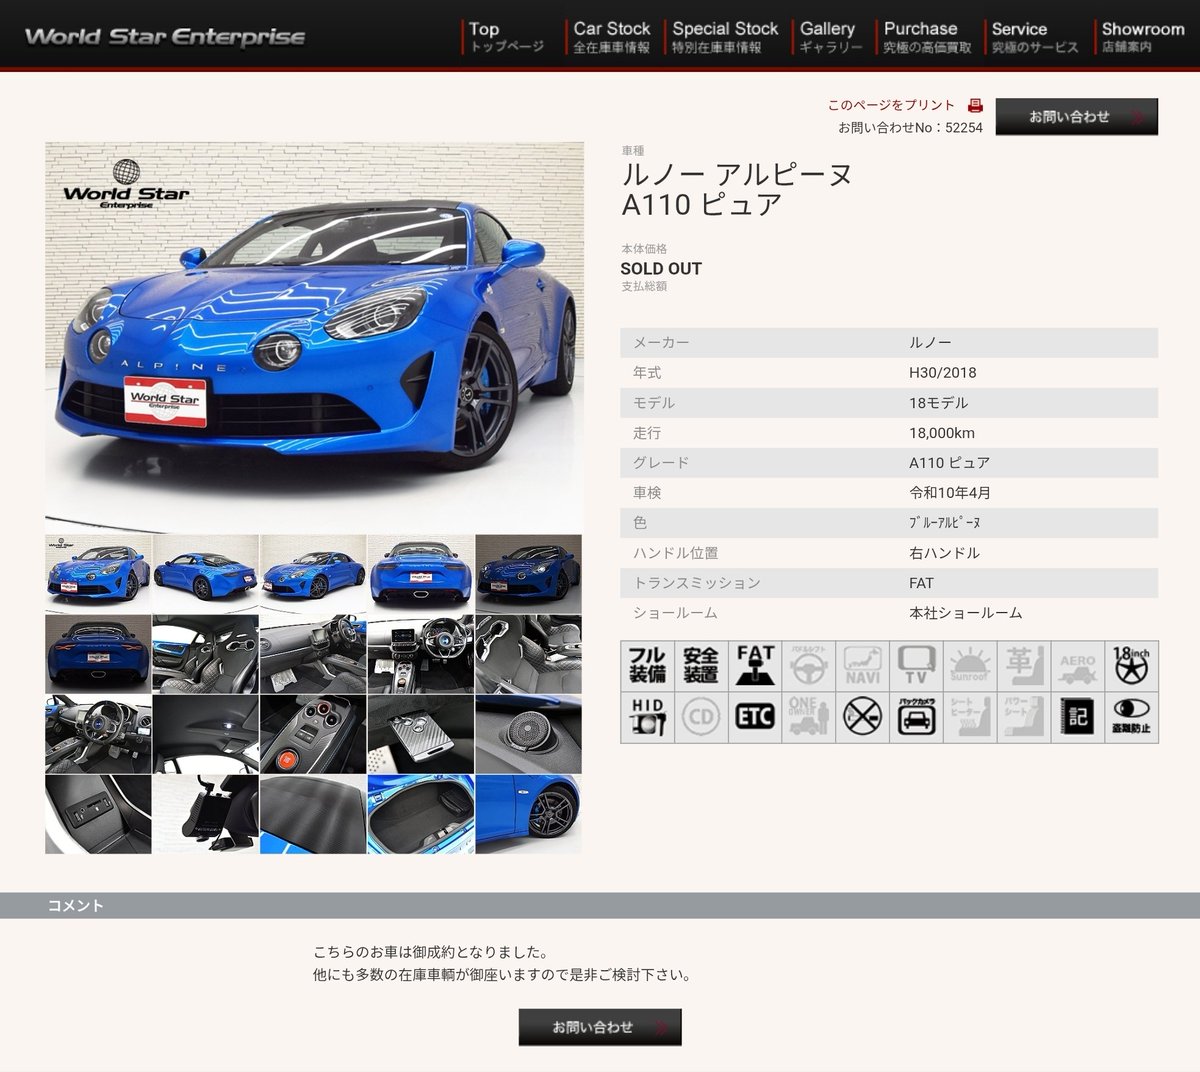The image size is (1200, 1072).
Task: Select the bright rear view thumbnail
Action: [421, 573]
